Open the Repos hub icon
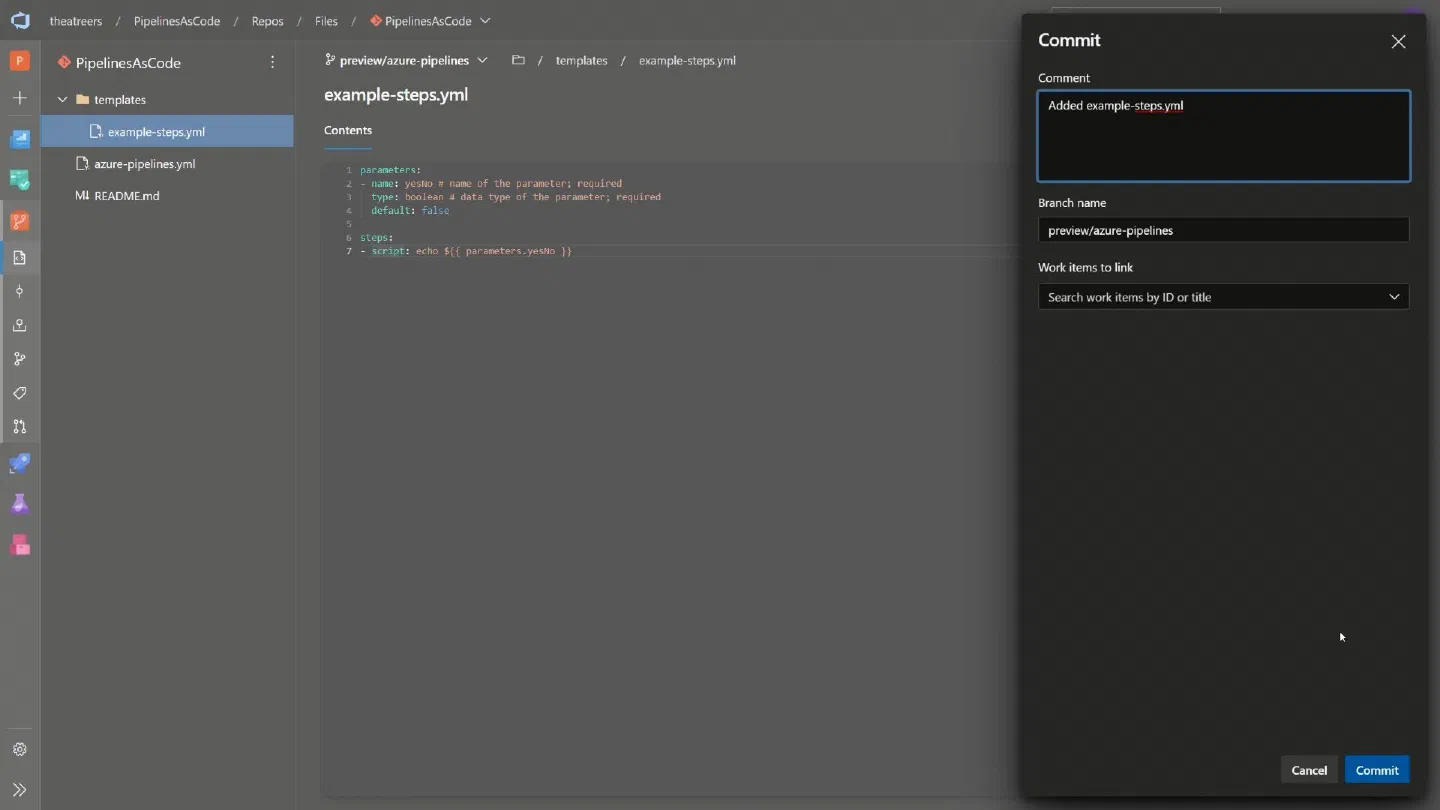 [x=19, y=221]
